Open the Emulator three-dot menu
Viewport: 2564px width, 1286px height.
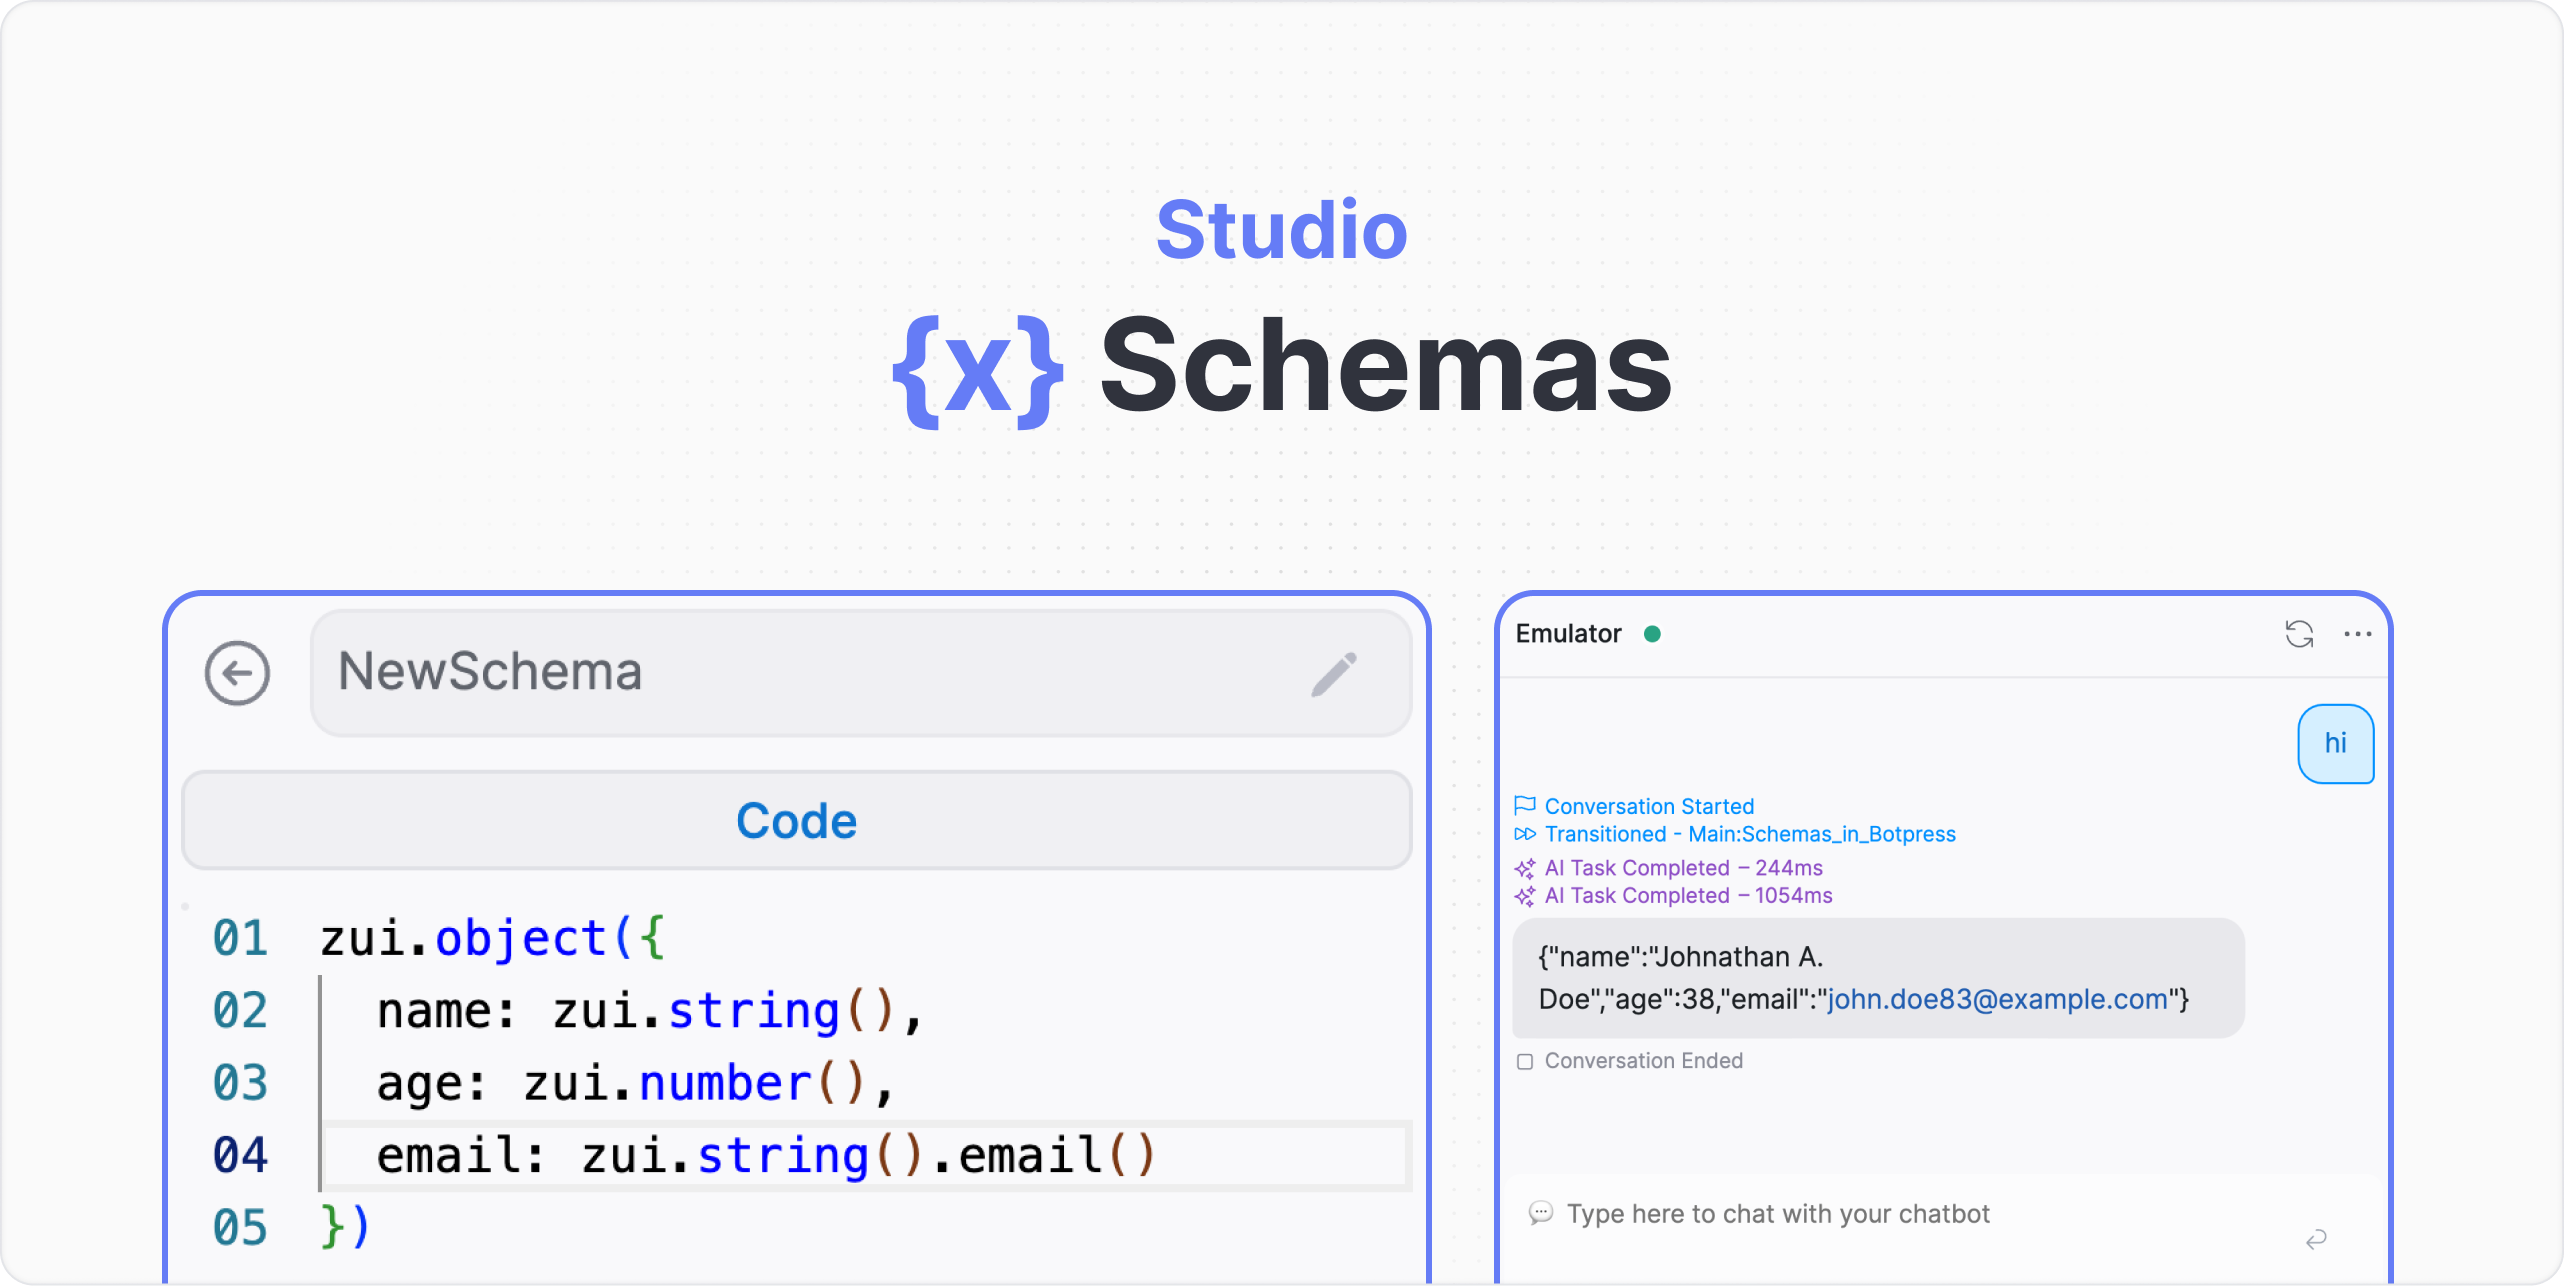pyautogui.click(x=2358, y=634)
